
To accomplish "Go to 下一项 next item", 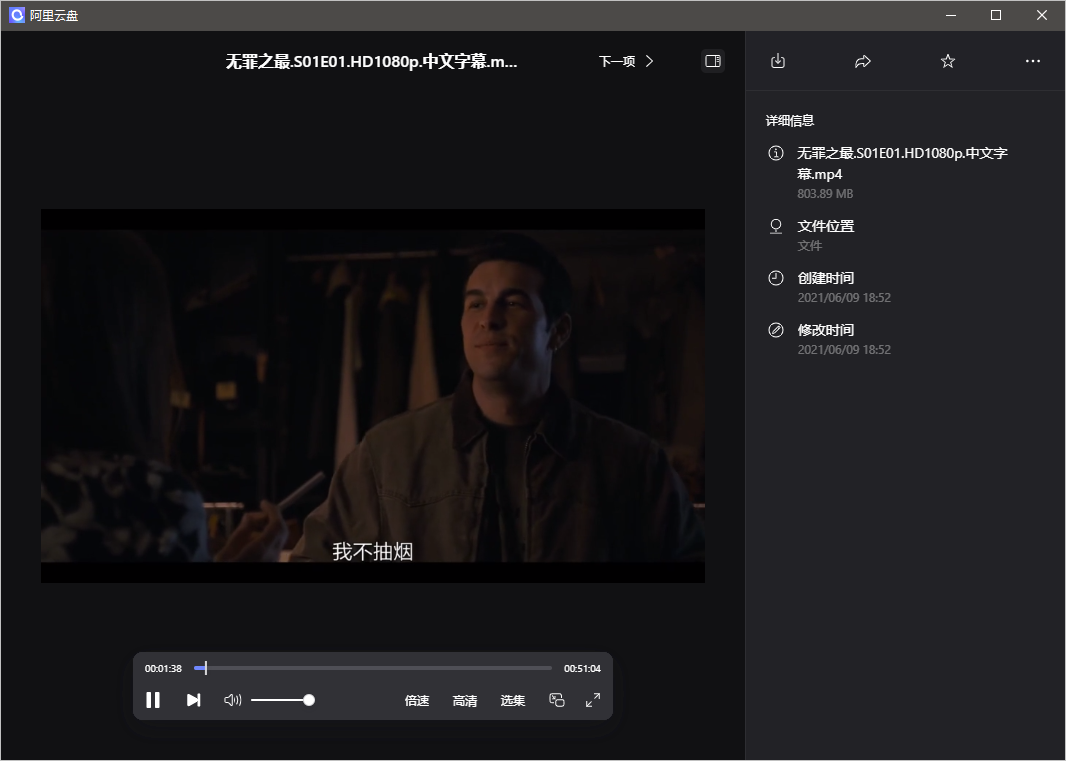I will [x=626, y=61].
